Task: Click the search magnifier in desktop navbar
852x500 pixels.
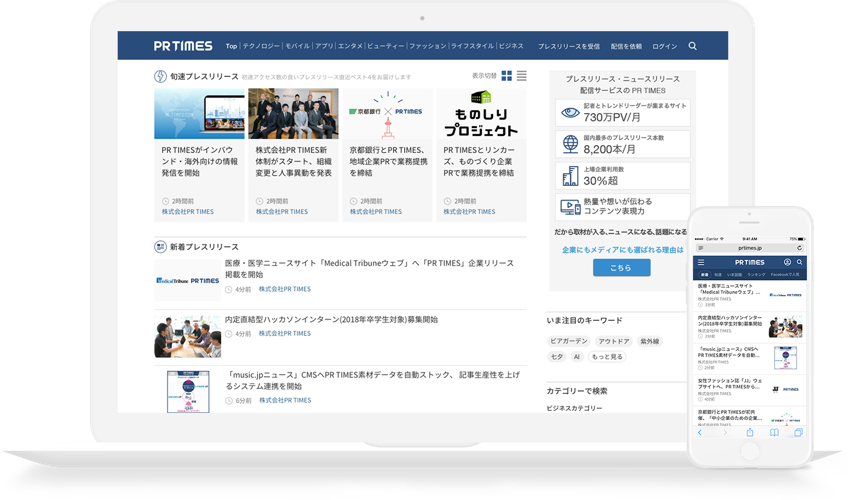Action: click(x=692, y=46)
